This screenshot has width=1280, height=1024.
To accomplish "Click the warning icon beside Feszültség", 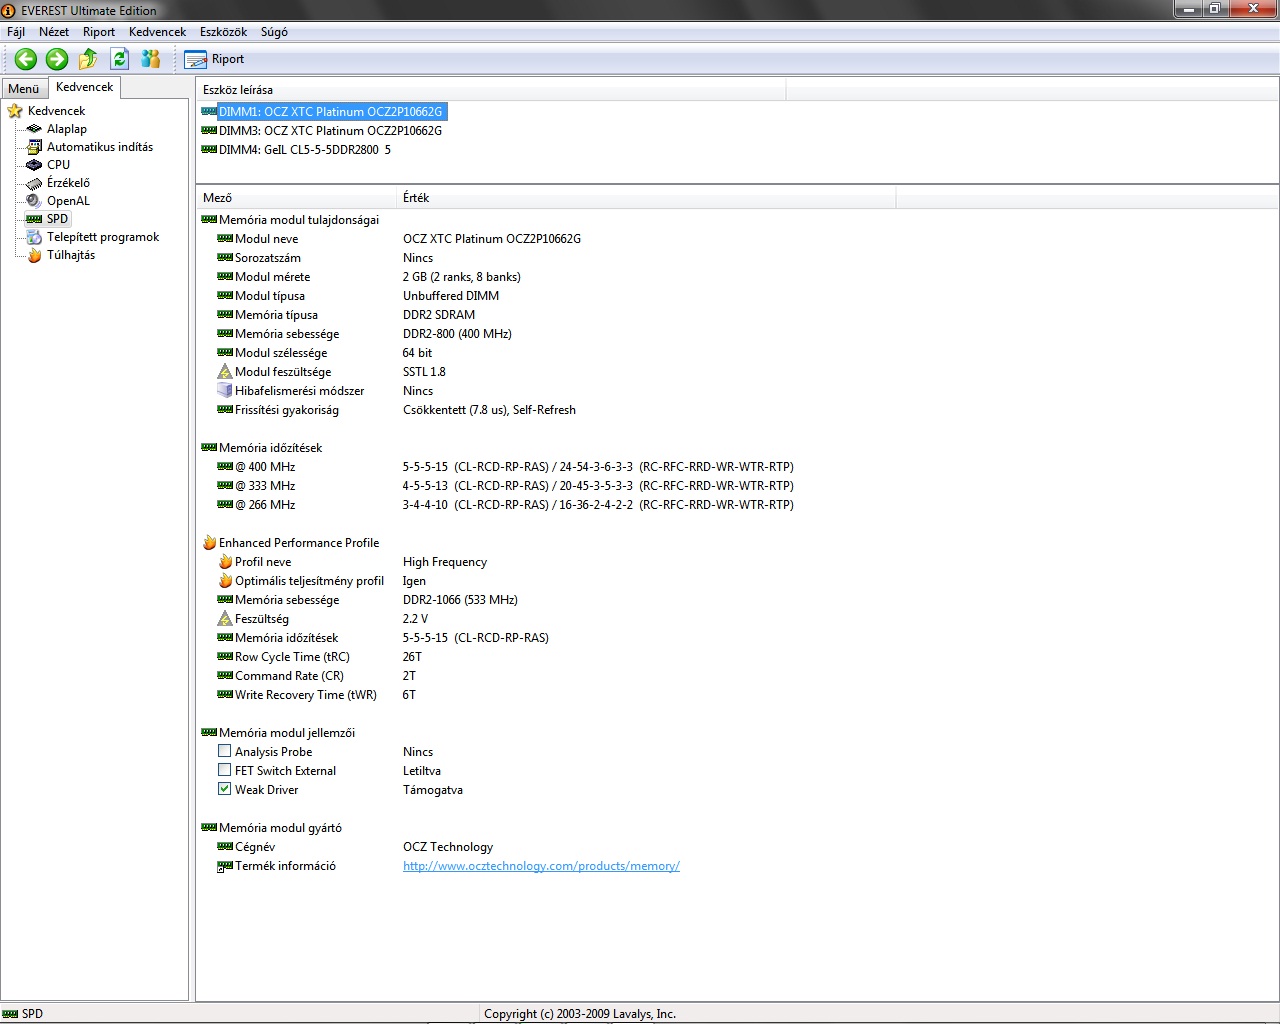I will tap(225, 619).
